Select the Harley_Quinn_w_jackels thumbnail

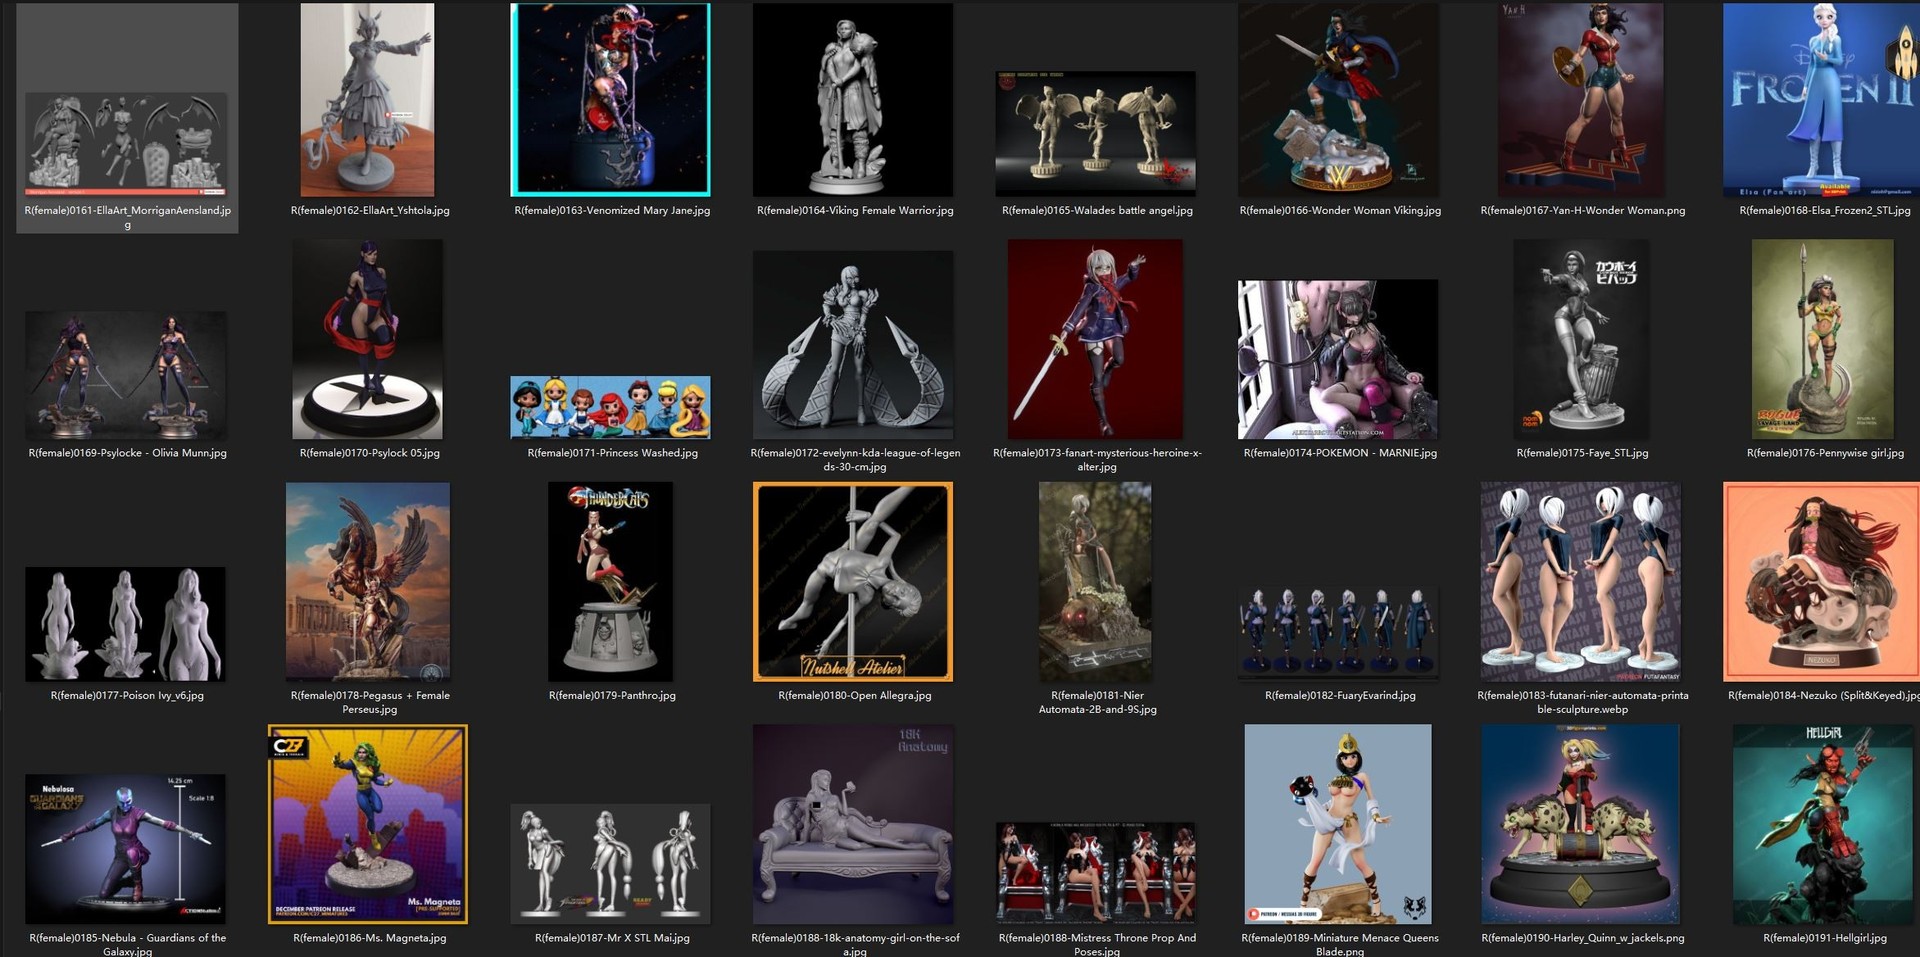(x=1582, y=825)
